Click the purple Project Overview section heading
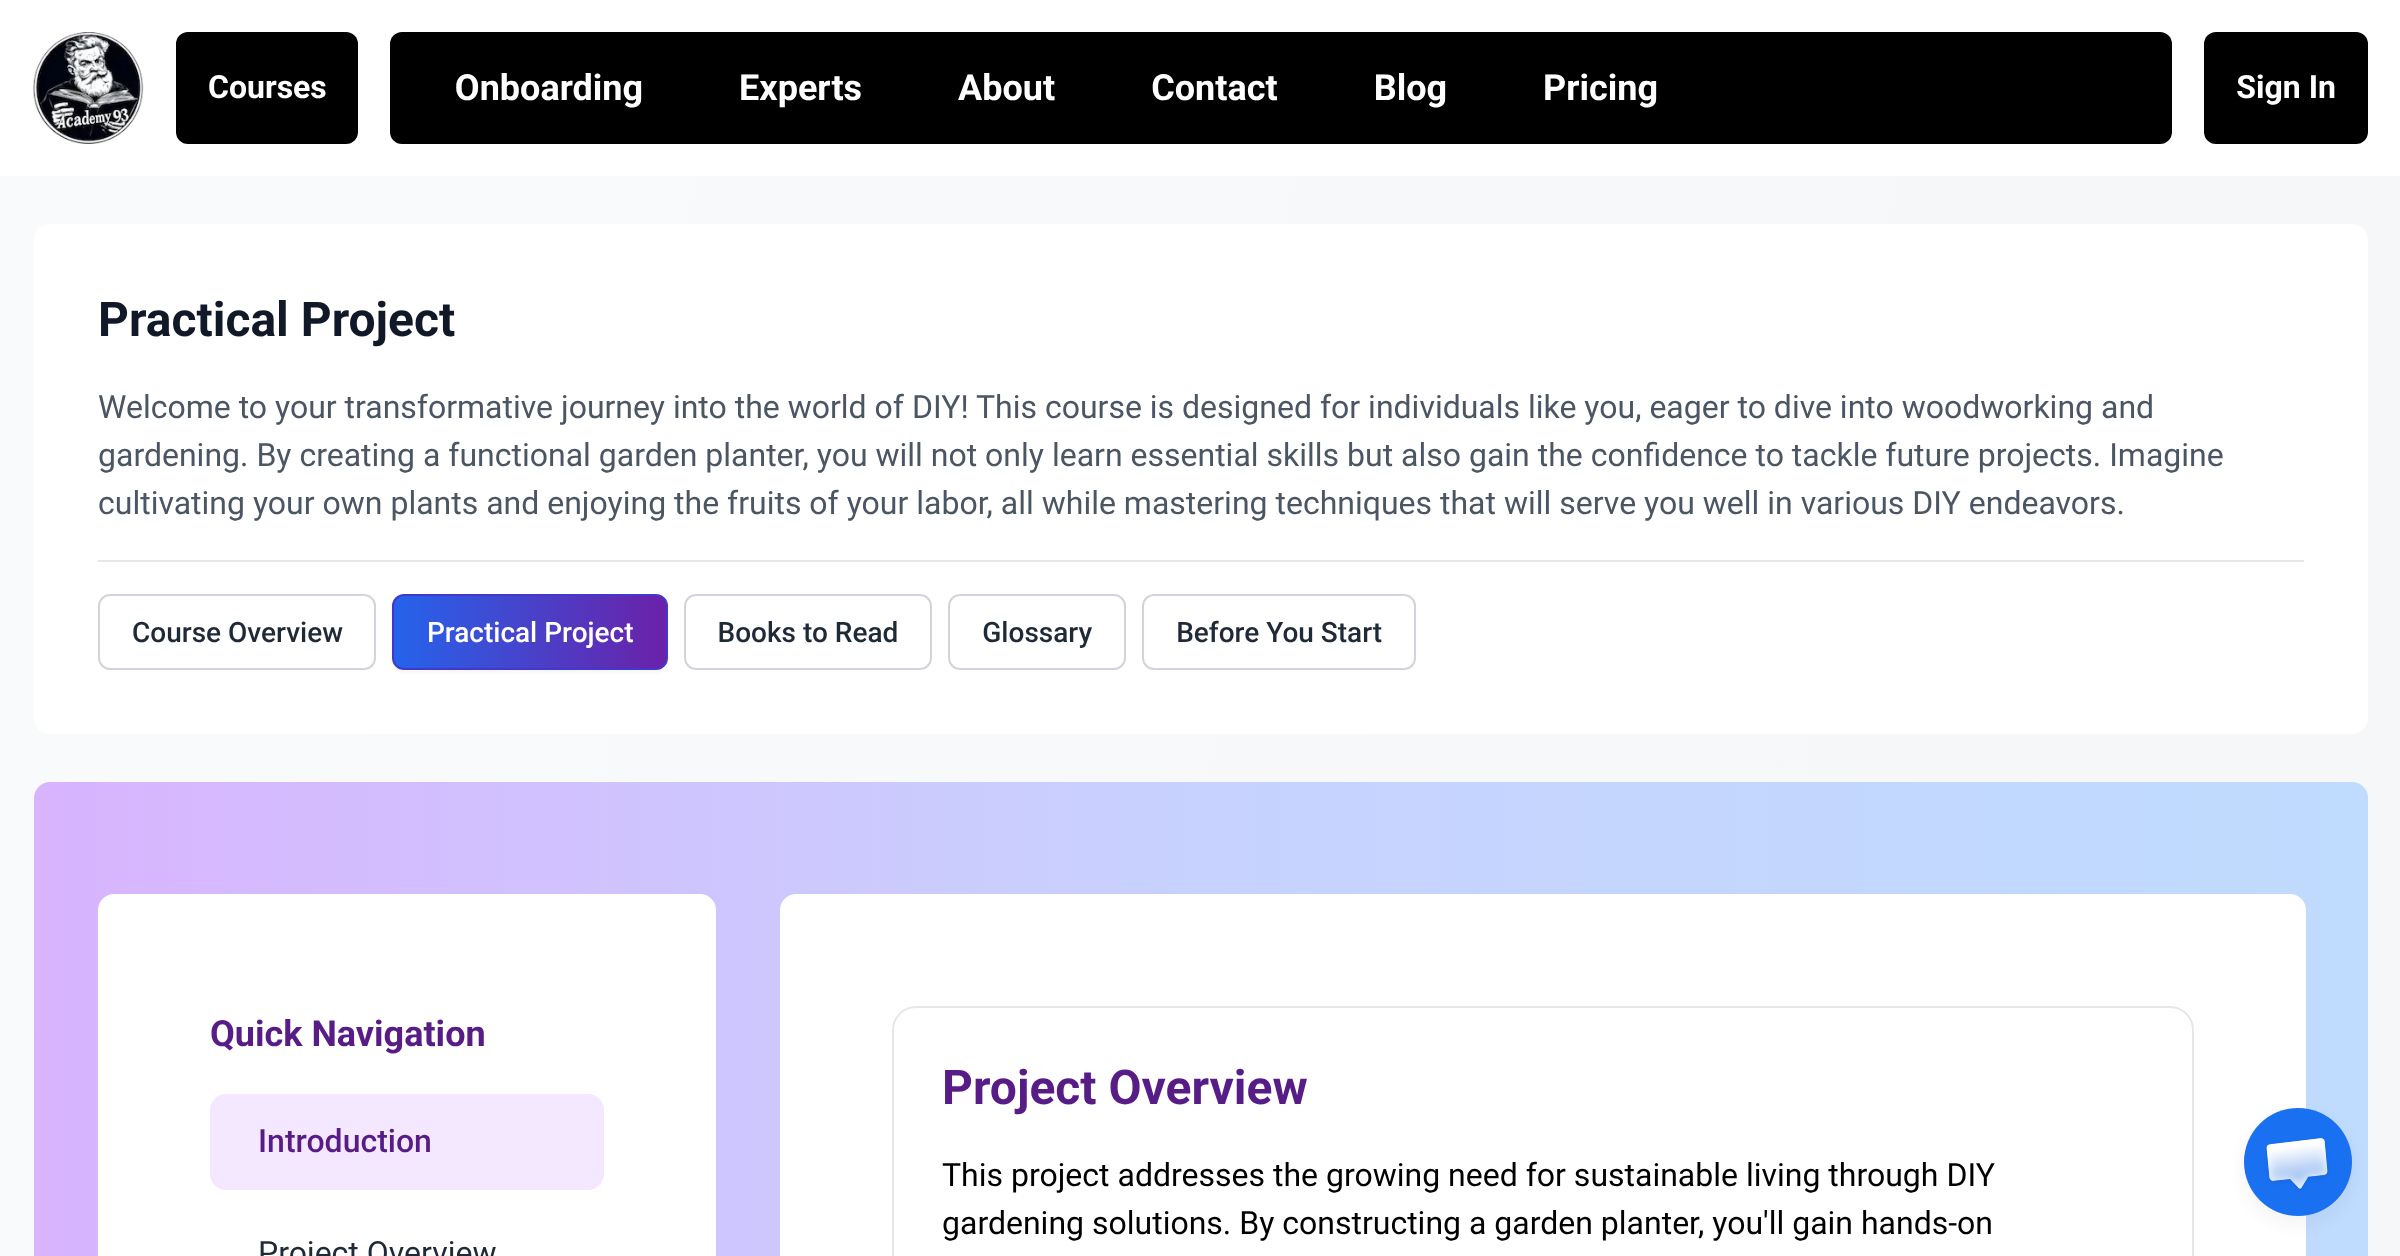The image size is (2400, 1256). point(1124,1087)
